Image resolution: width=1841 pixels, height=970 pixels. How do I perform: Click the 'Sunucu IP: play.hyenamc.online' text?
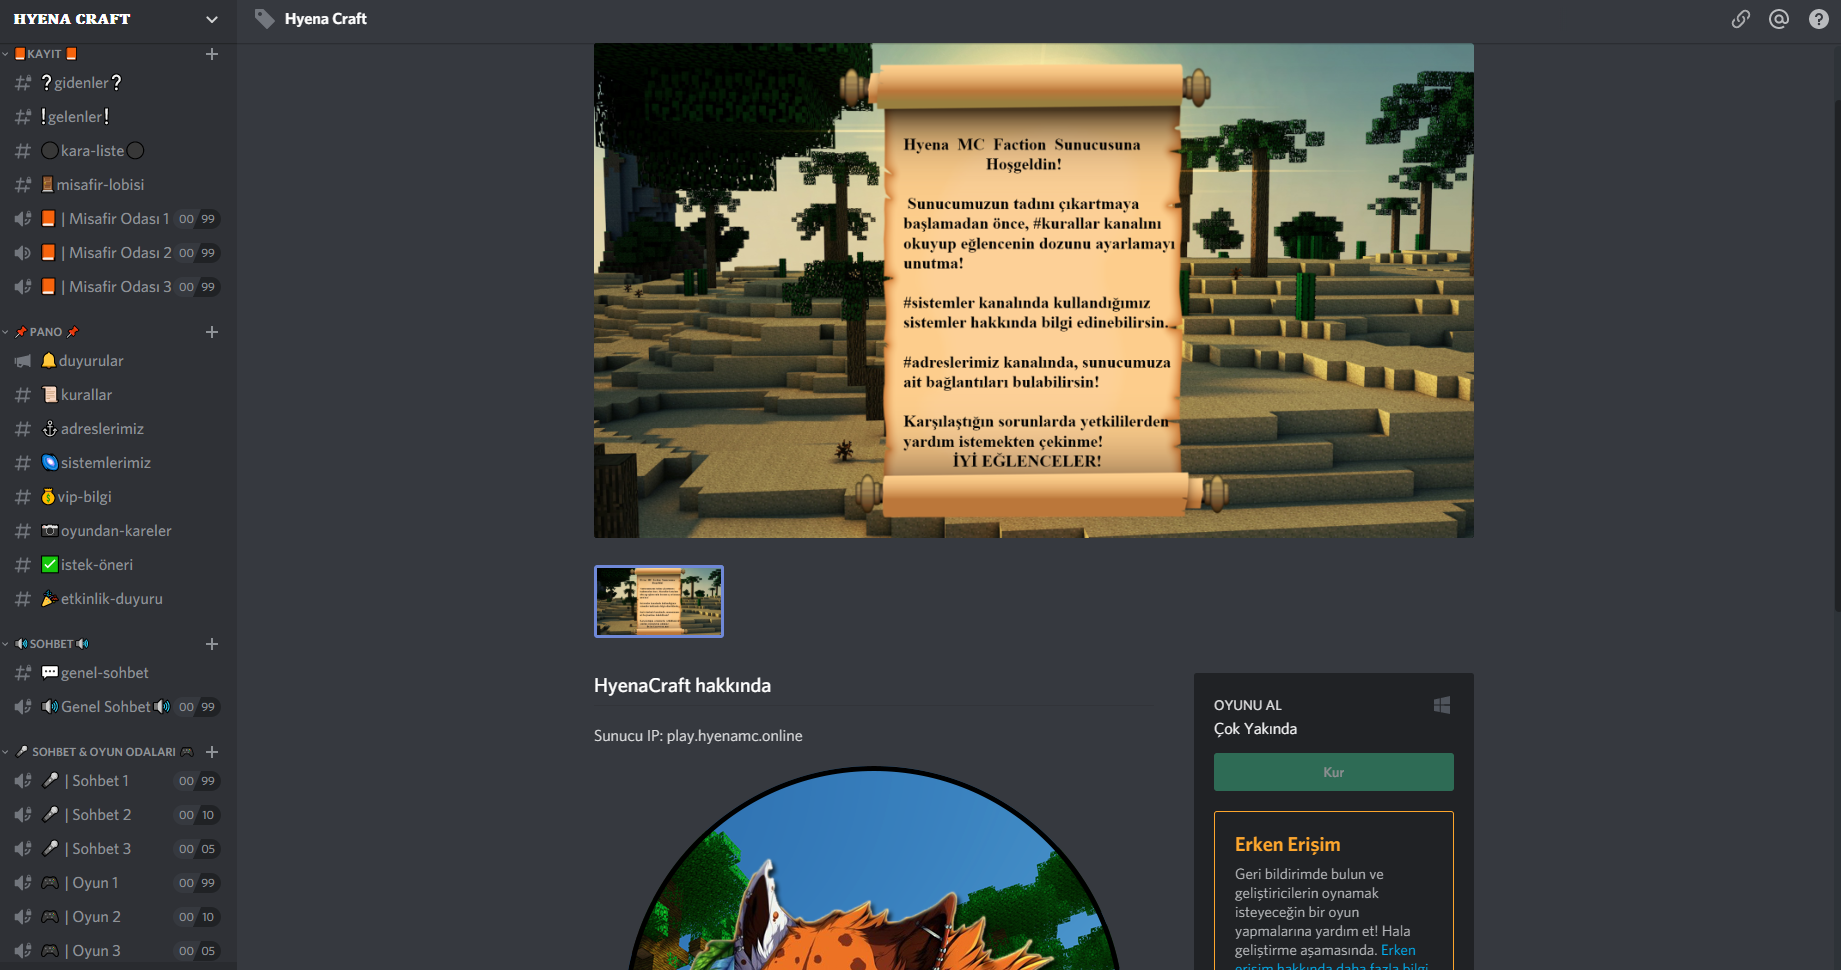pyautogui.click(x=698, y=736)
